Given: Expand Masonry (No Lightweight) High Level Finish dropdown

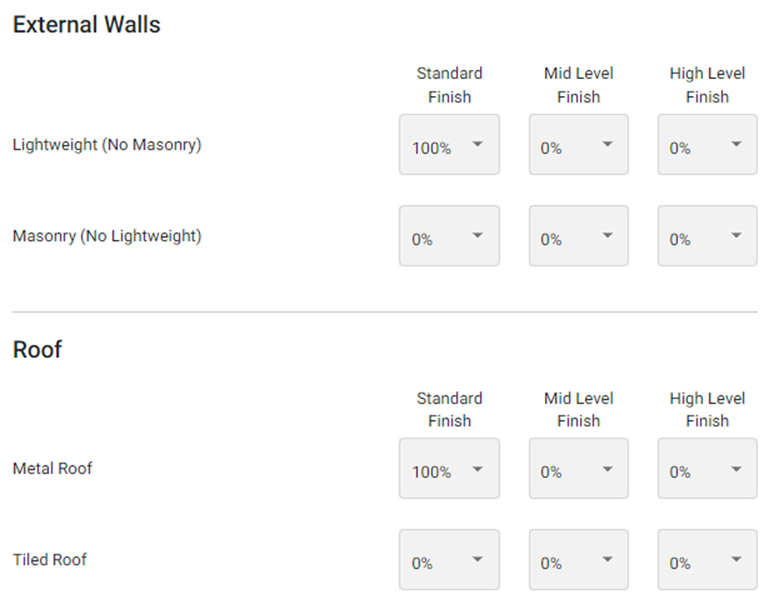Looking at the screenshot, I should pyautogui.click(x=707, y=236).
